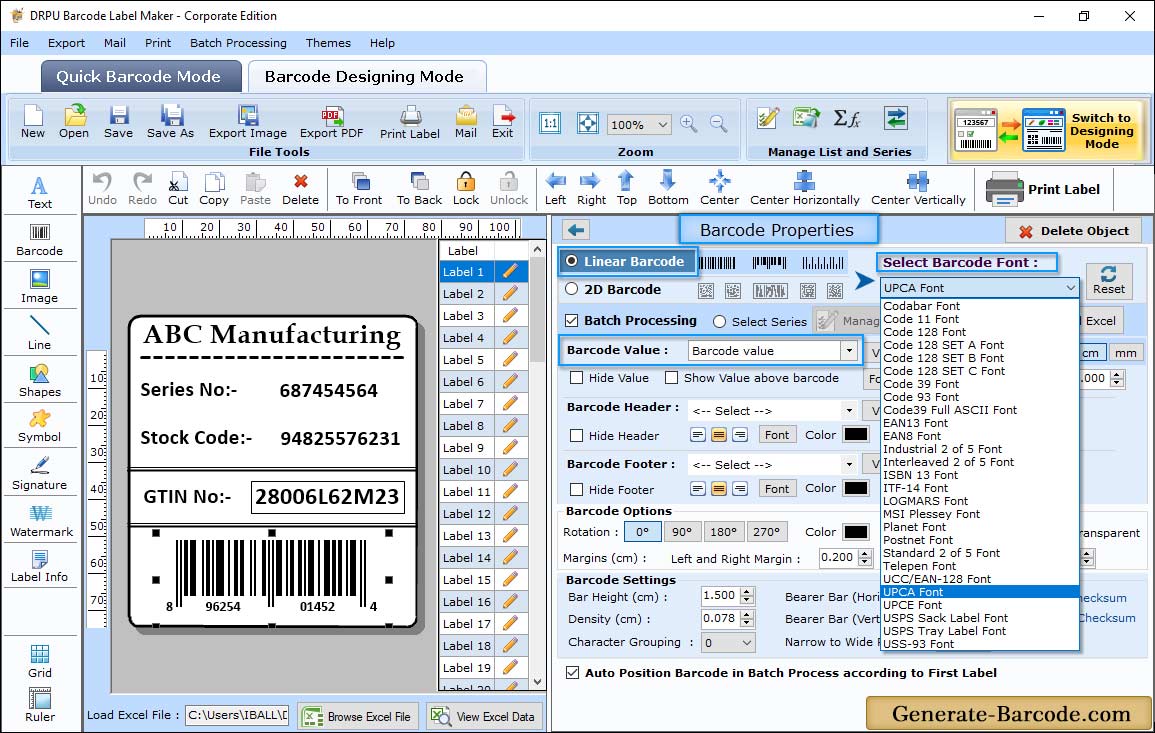This screenshot has width=1155, height=733.
Task: Click Open file icon
Action: 74,122
